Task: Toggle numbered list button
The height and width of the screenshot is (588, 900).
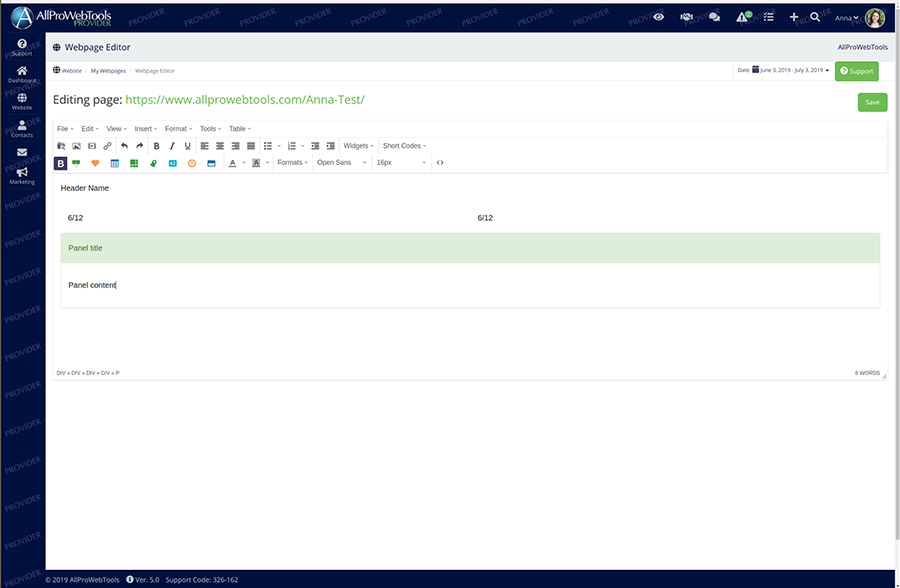Action: (x=292, y=146)
